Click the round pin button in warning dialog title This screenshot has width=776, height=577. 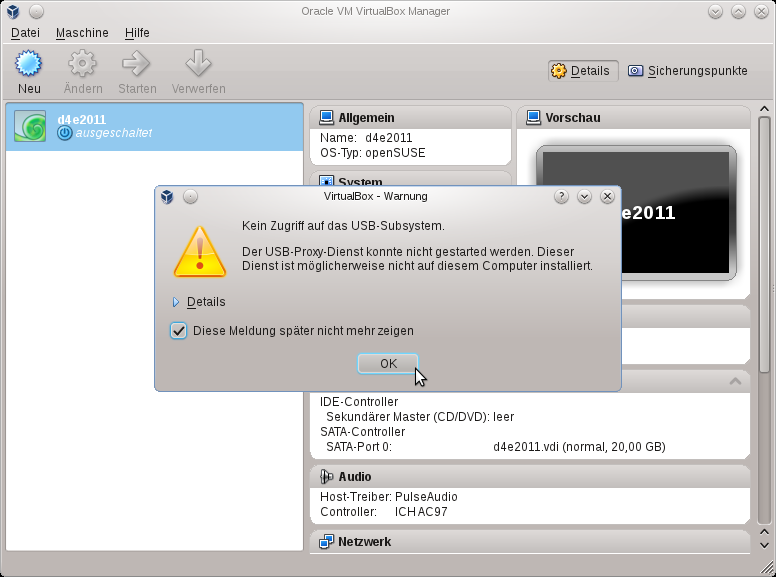point(191,196)
